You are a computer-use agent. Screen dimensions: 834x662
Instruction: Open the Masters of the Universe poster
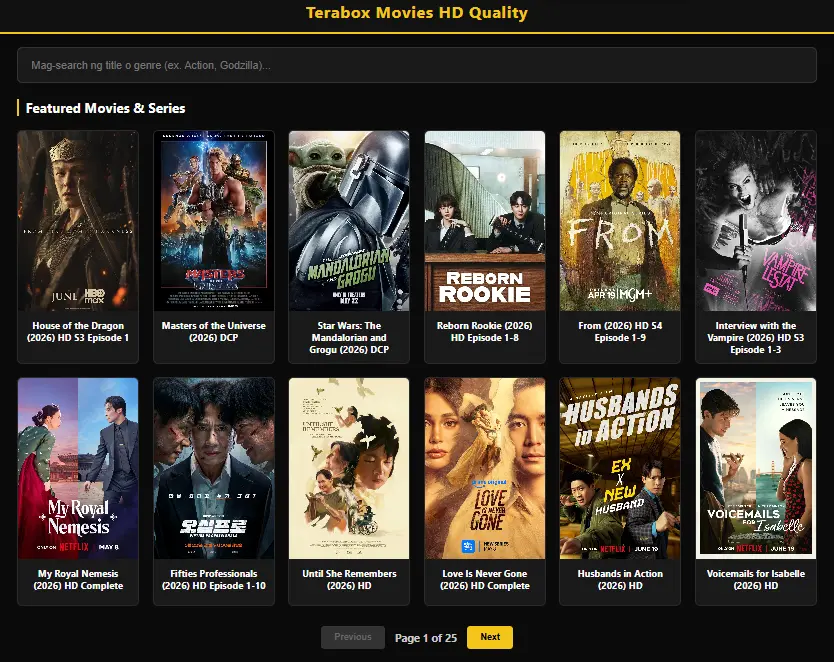tap(214, 221)
